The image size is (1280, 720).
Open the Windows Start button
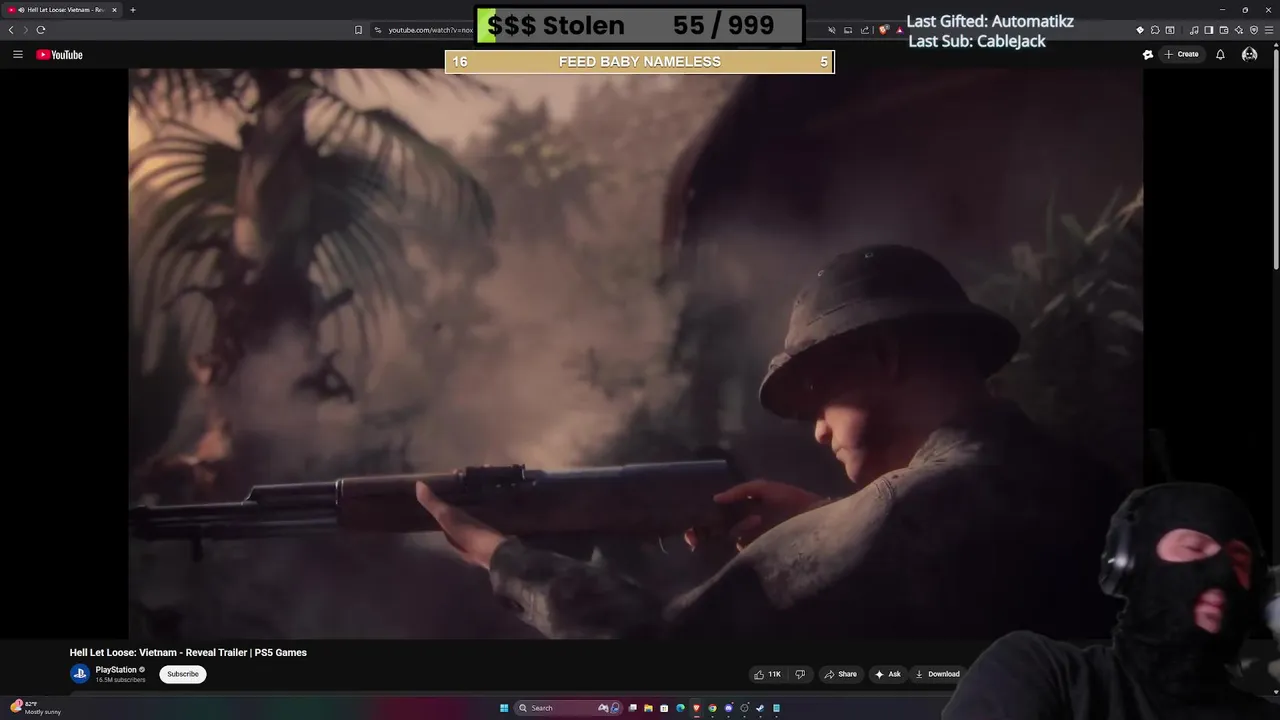pyautogui.click(x=504, y=708)
